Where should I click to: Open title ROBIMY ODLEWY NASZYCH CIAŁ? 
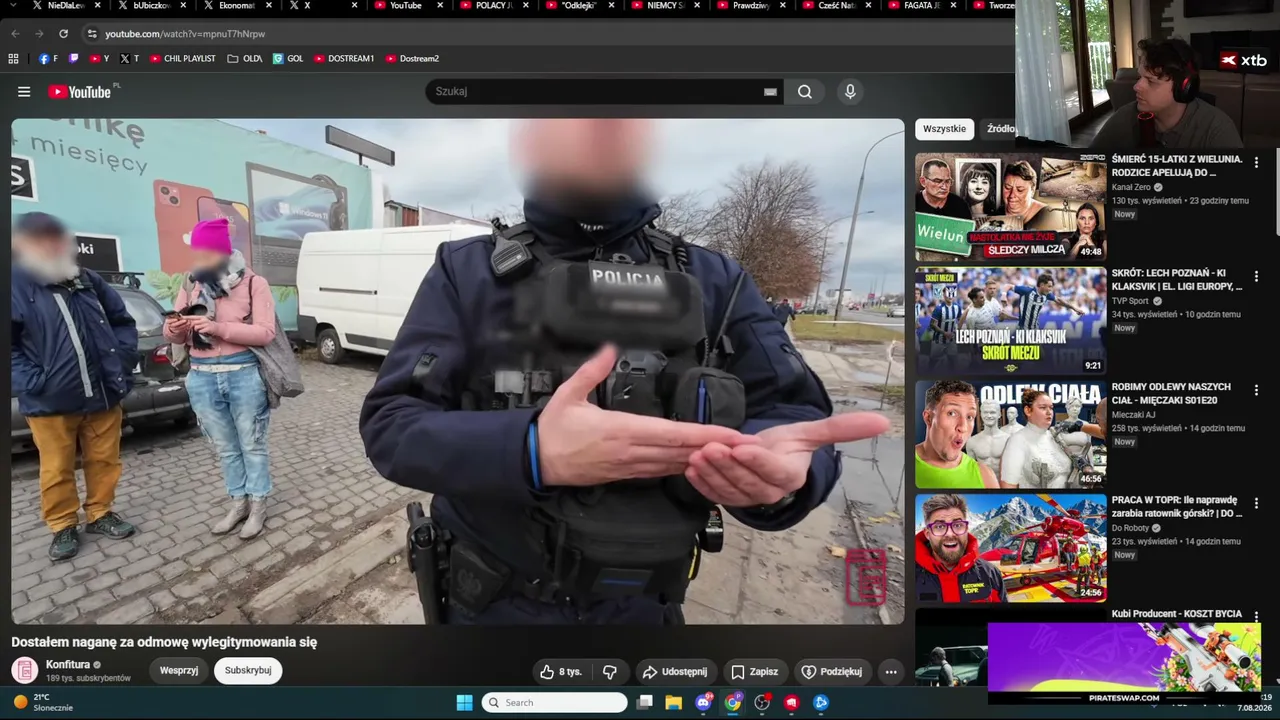tap(1171, 393)
